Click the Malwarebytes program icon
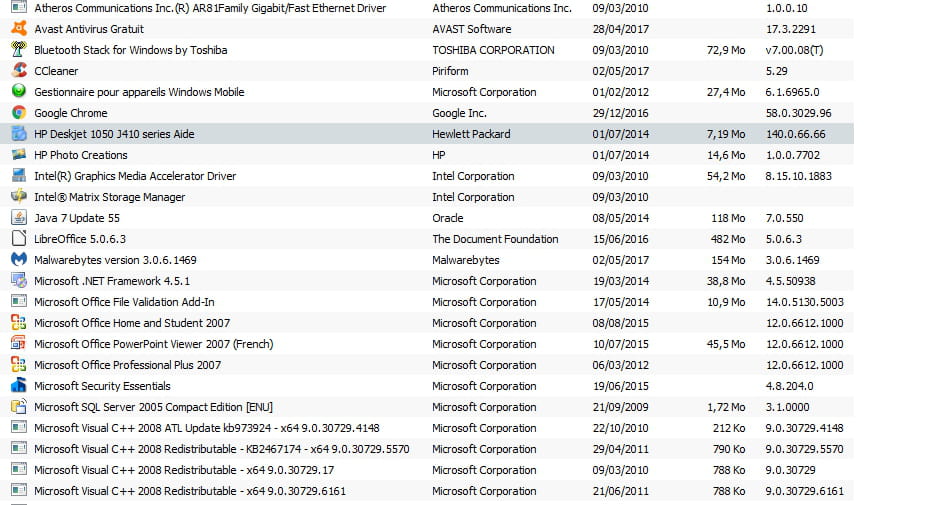927x505 pixels. 19,260
